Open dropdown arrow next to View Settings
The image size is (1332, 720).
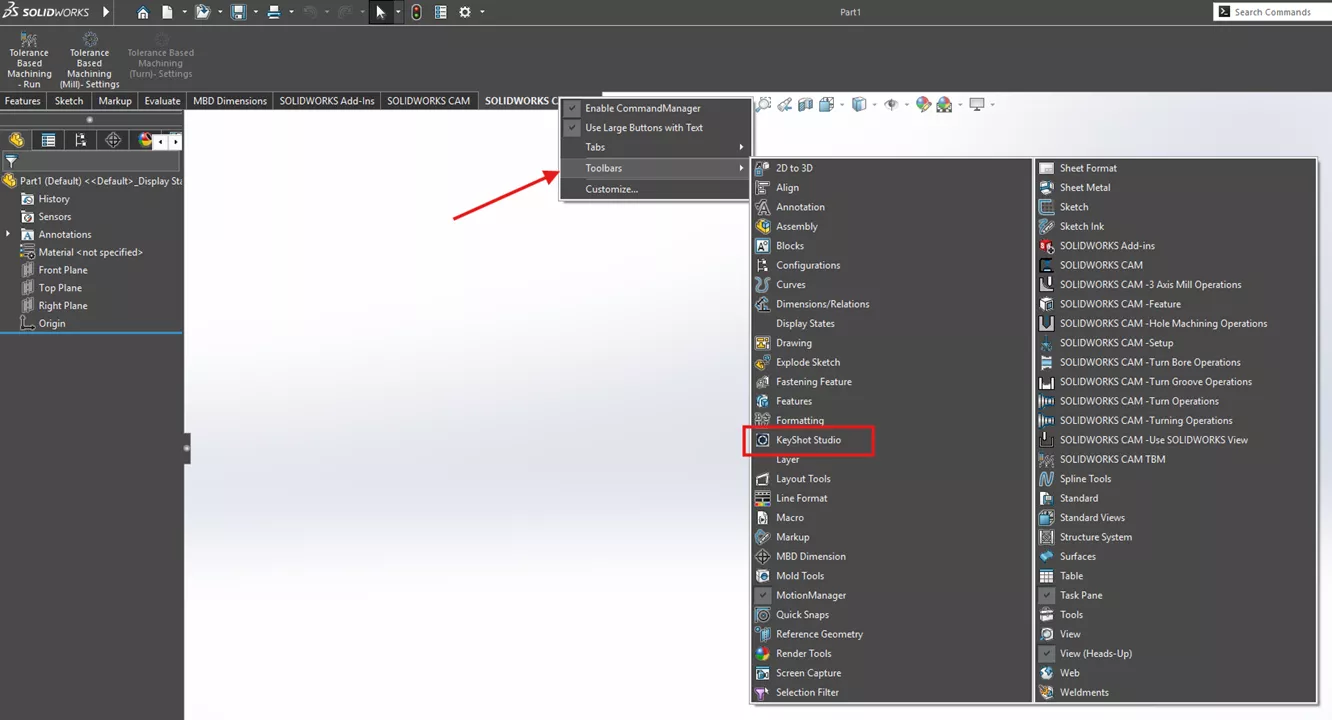tap(993, 104)
